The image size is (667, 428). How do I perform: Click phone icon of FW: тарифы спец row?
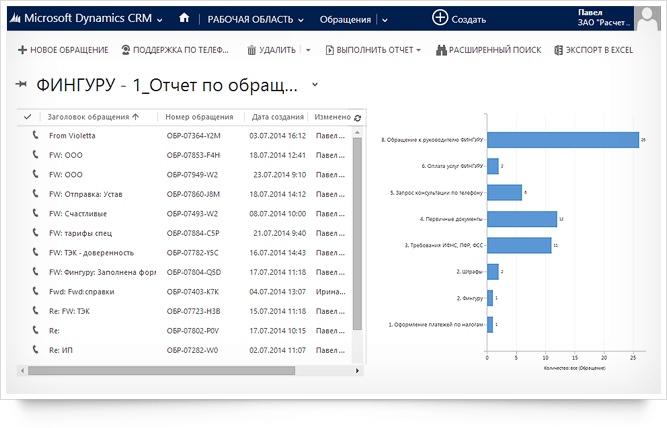[x=36, y=233]
